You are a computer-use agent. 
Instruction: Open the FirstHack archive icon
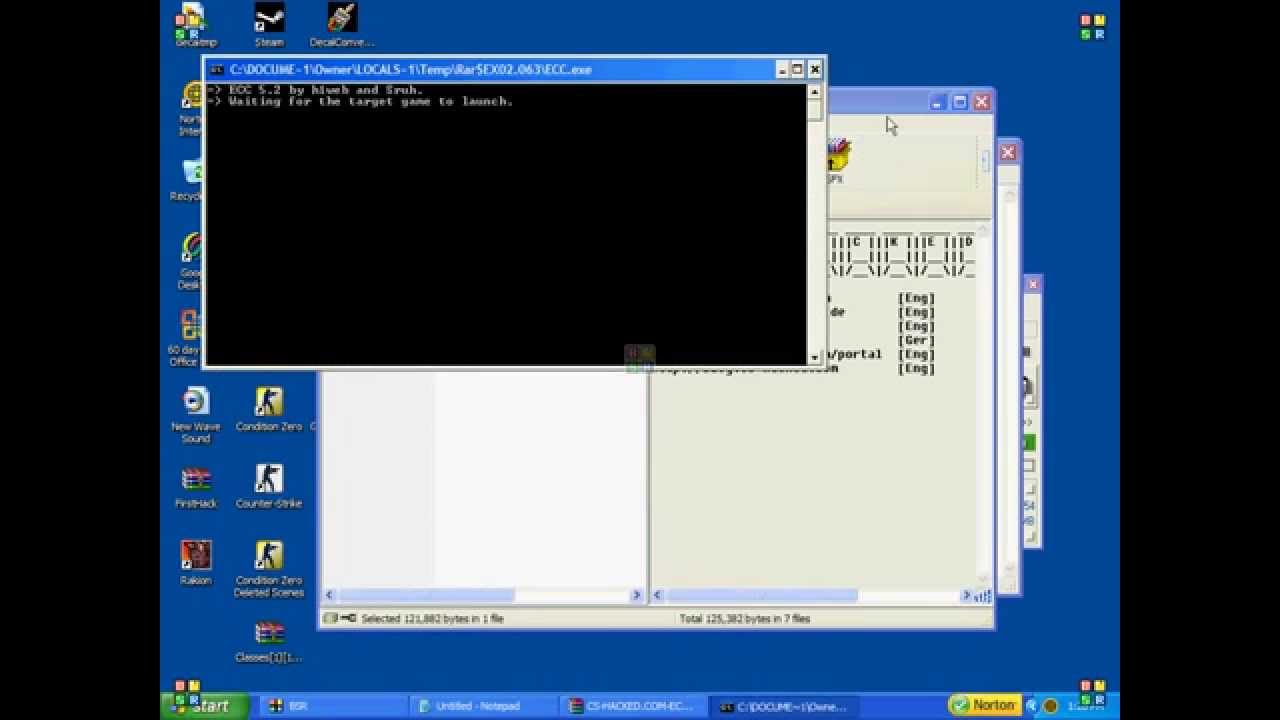pyautogui.click(x=196, y=487)
